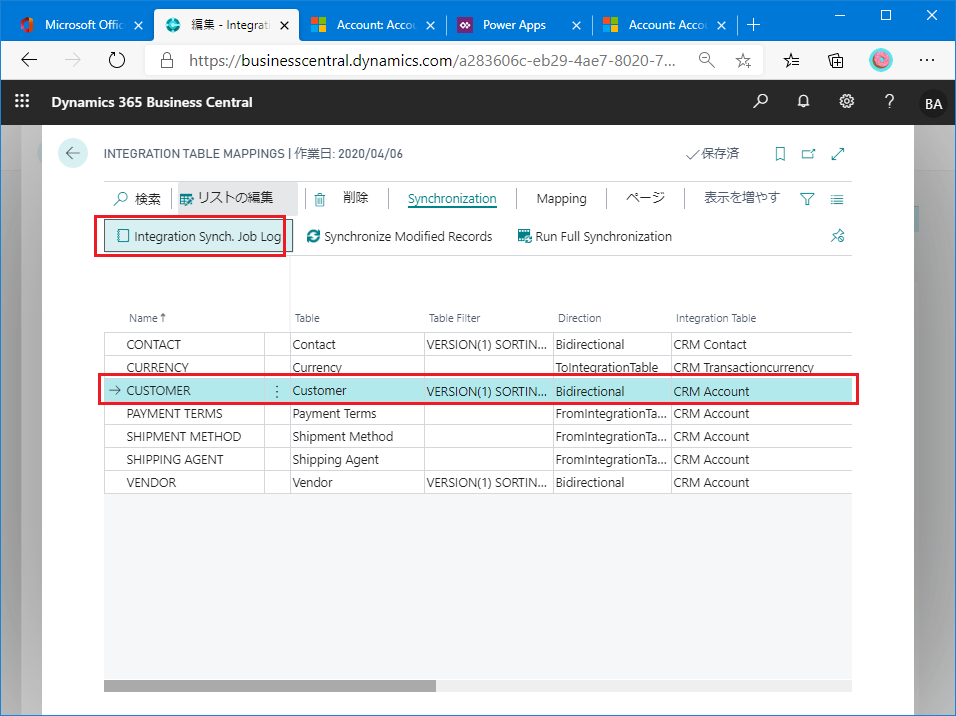Click 削除 to delete the record
This screenshot has height=716, width=956.
[x=341, y=198]
